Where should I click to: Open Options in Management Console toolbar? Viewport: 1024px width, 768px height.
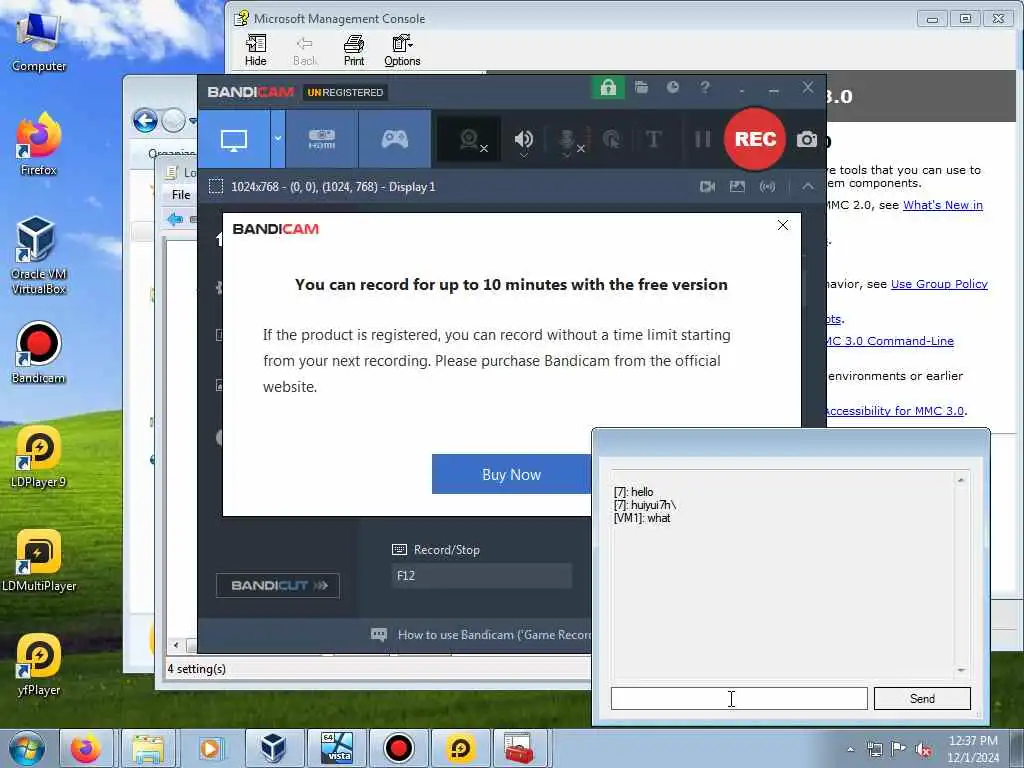click(x=402, y=51)
